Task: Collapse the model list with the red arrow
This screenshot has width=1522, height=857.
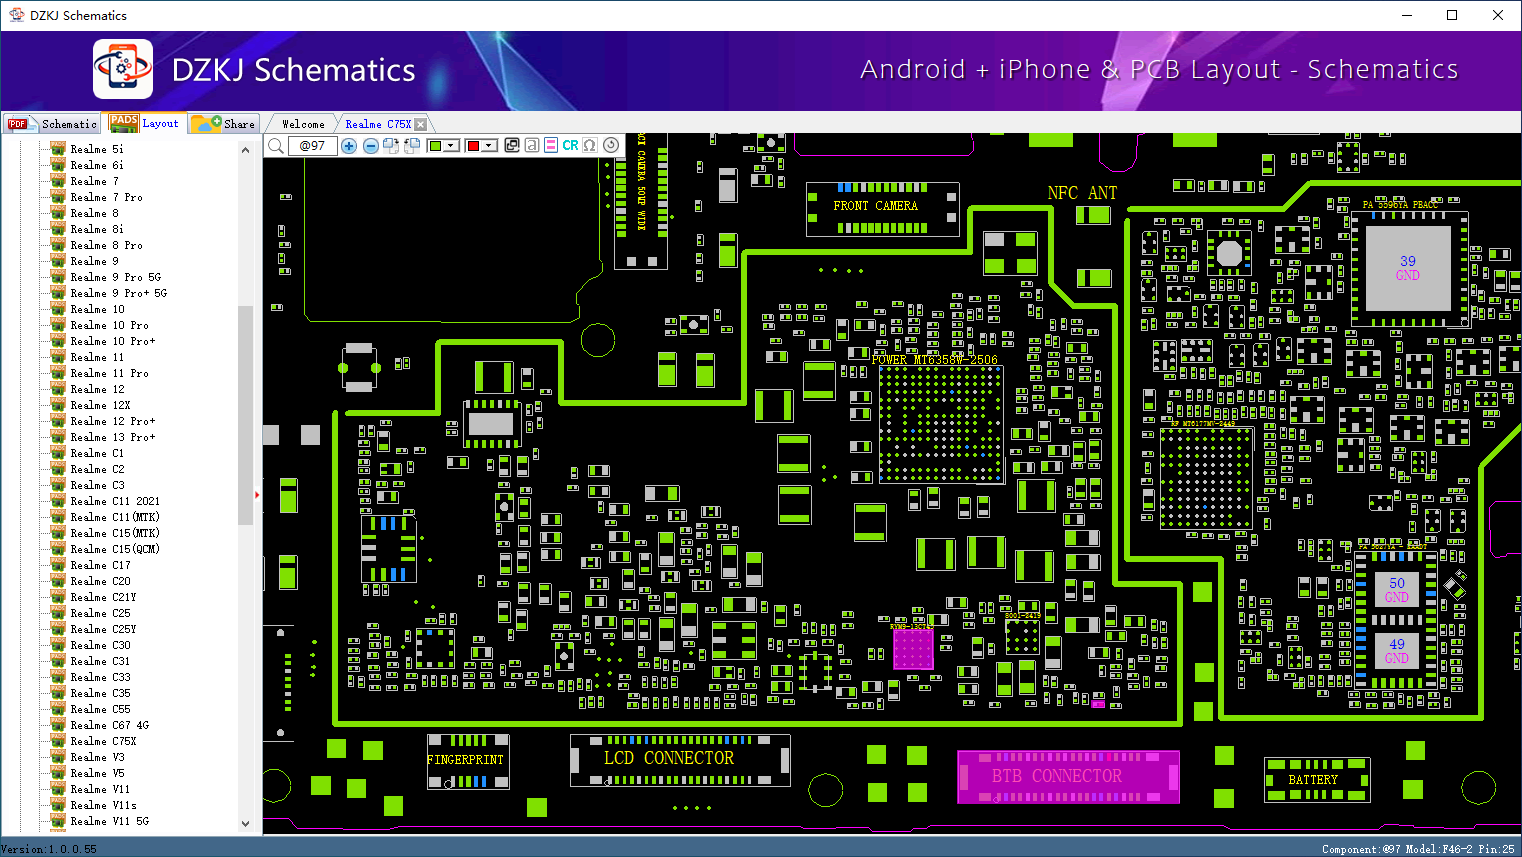Action: click(x=257, y=494)
